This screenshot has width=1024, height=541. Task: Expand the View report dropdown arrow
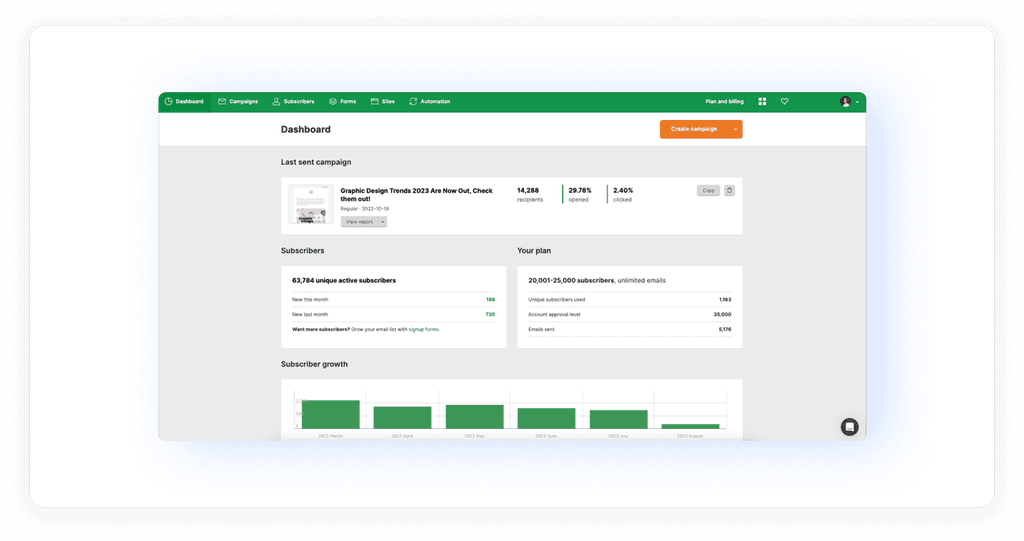coord(383,222)
